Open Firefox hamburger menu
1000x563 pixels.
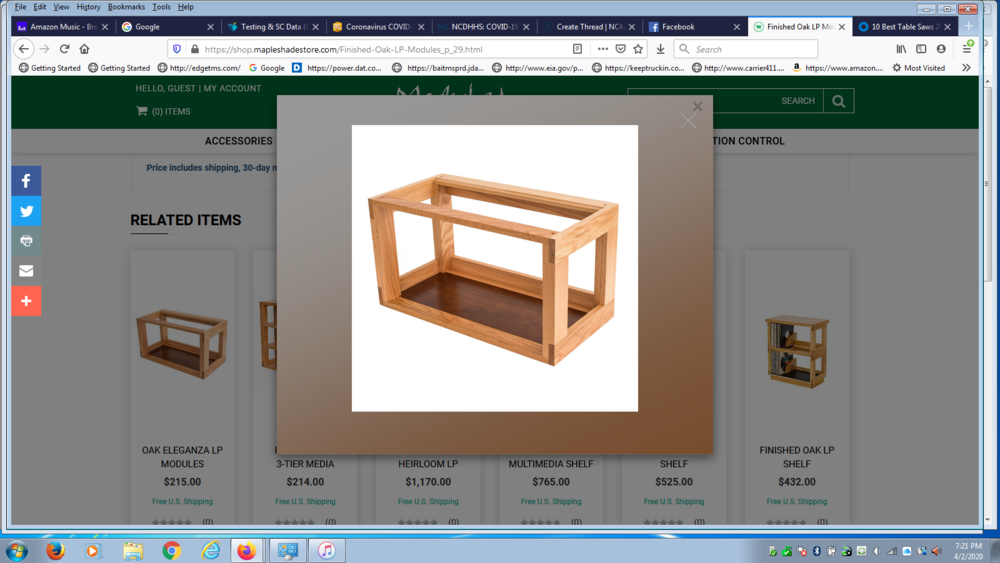[967, 49]
